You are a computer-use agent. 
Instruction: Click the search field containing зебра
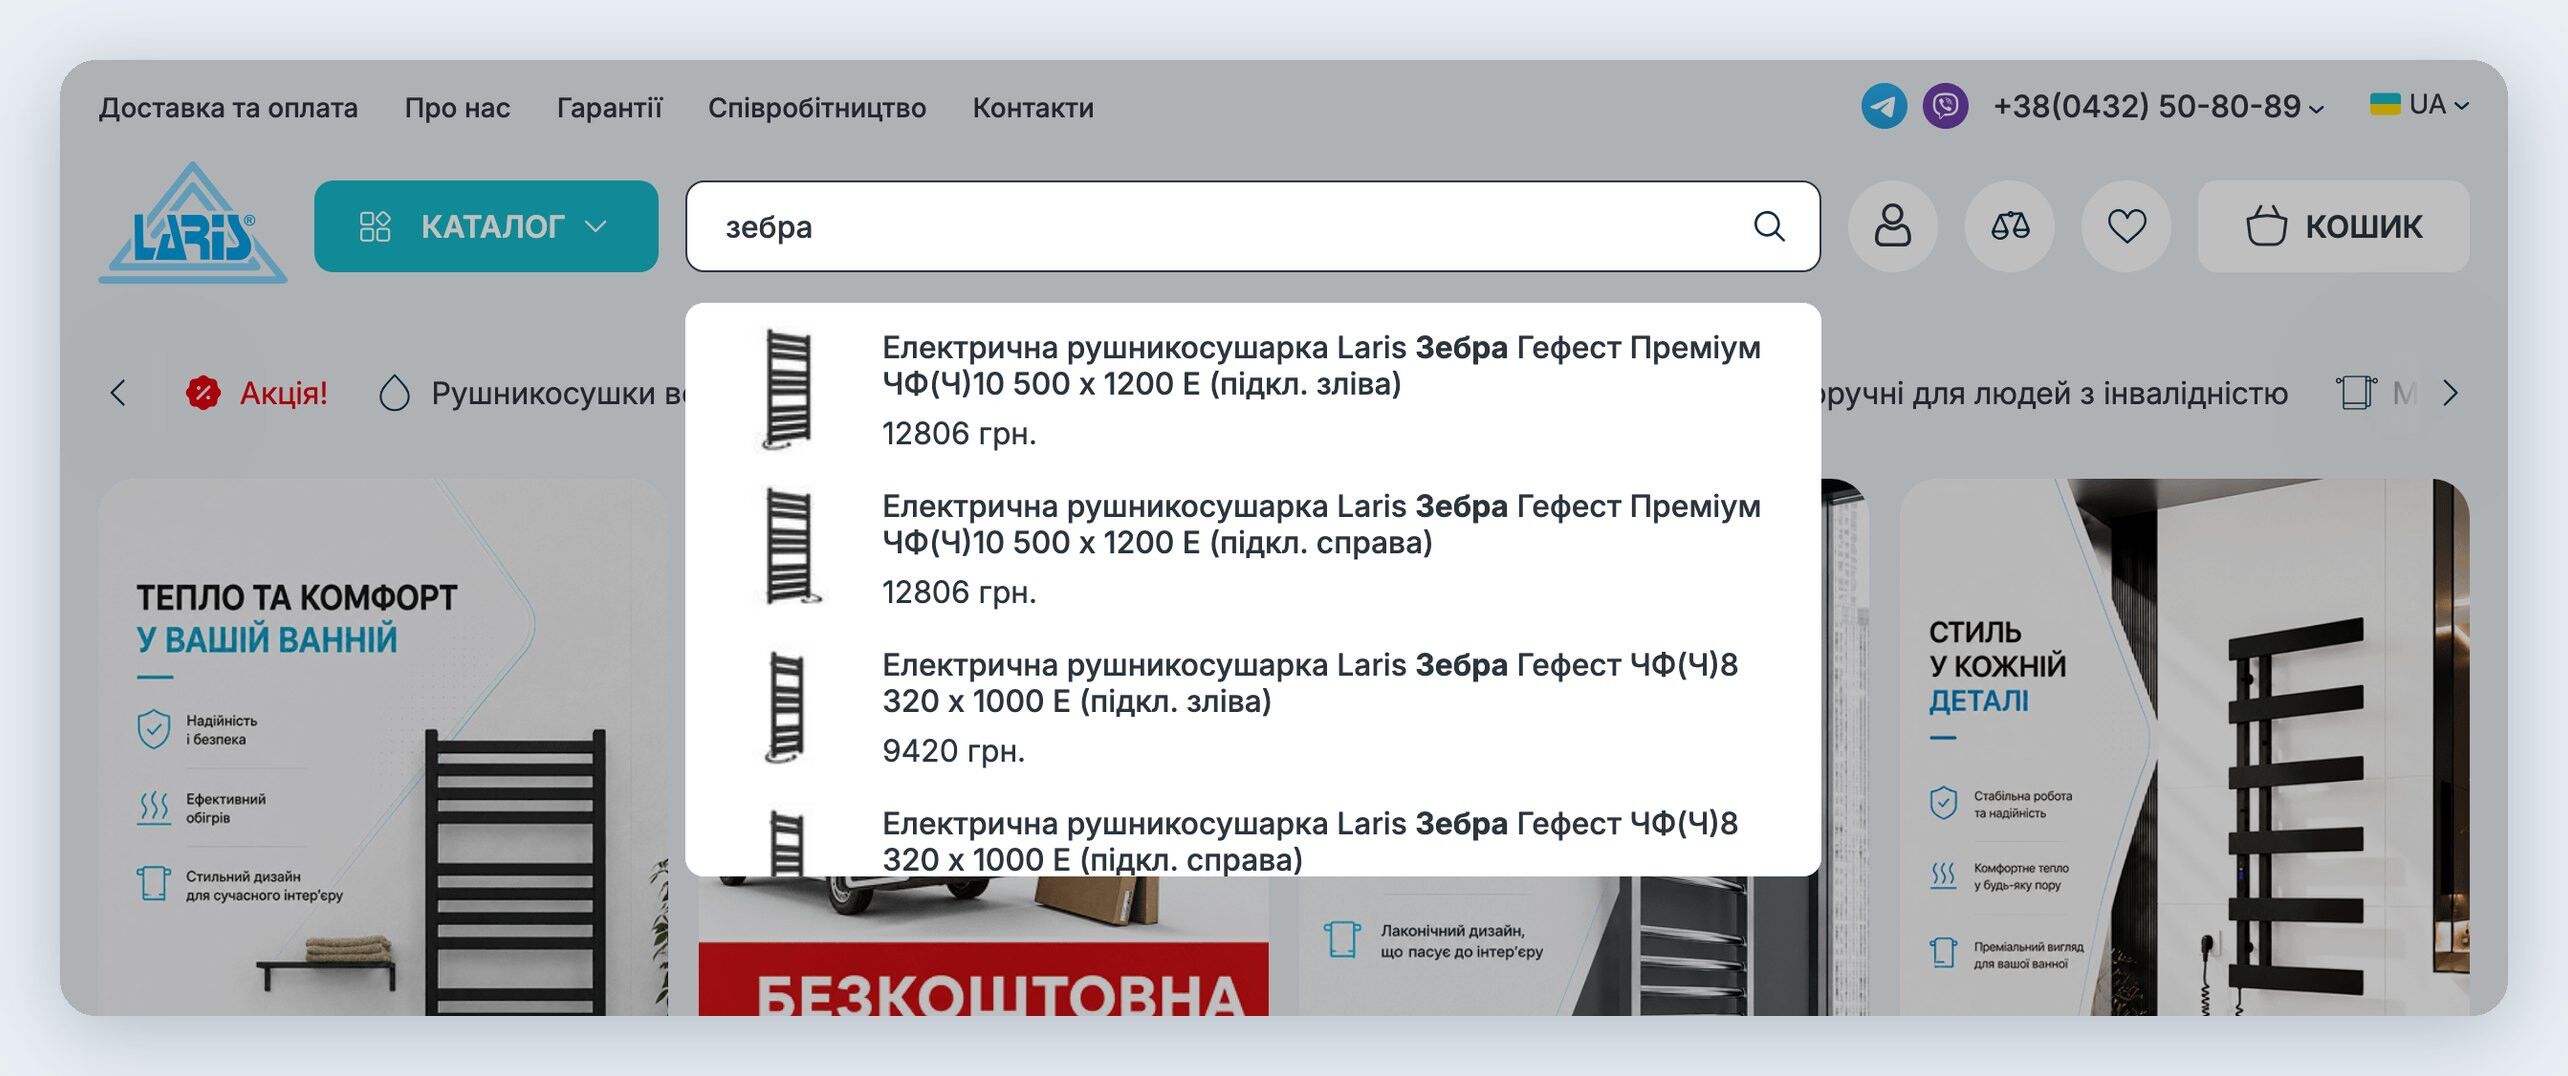point(1252,226)
